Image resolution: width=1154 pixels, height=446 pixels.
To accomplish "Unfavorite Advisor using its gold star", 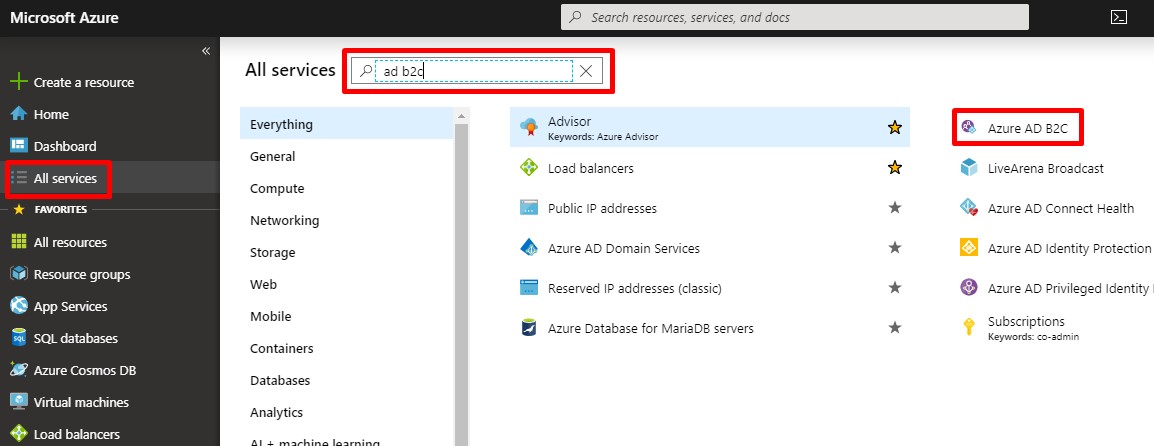I will click(x=894, y=127).
